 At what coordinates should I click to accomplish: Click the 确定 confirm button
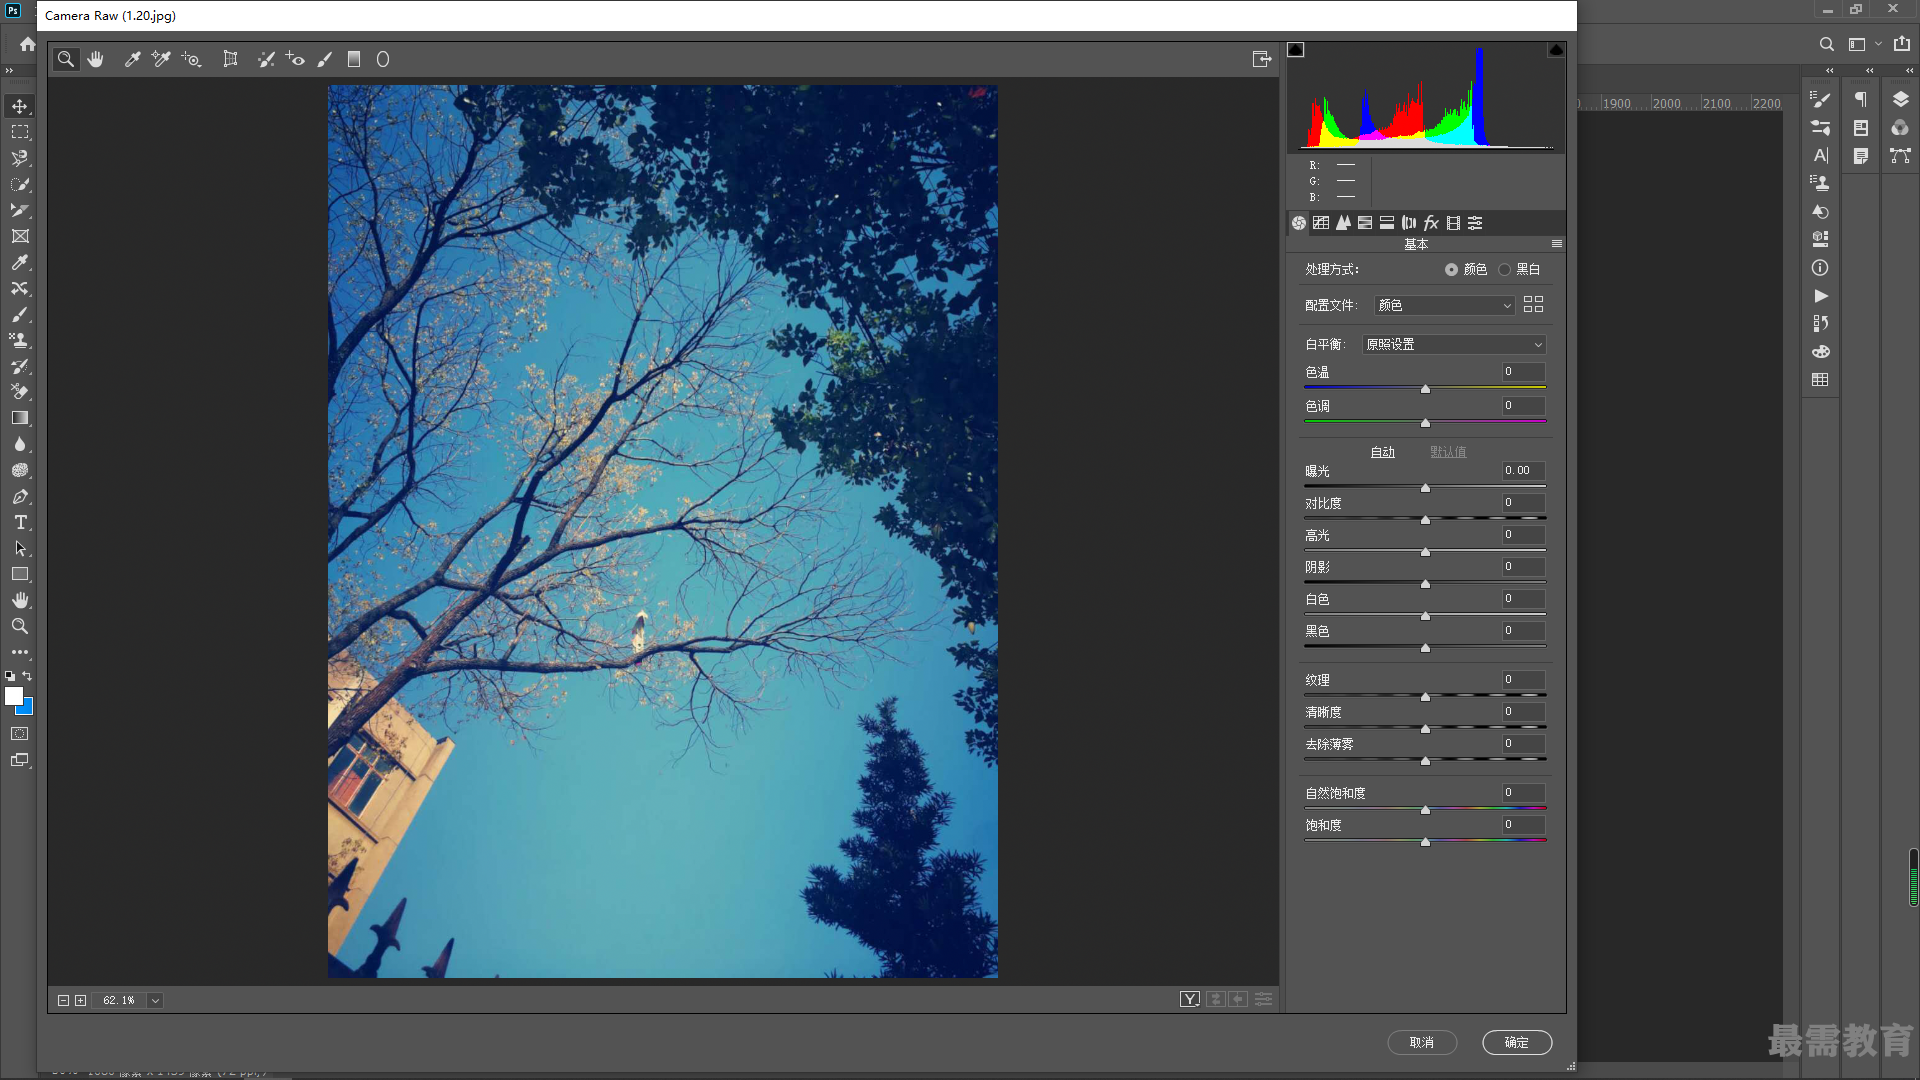tap(1517, 1042)
